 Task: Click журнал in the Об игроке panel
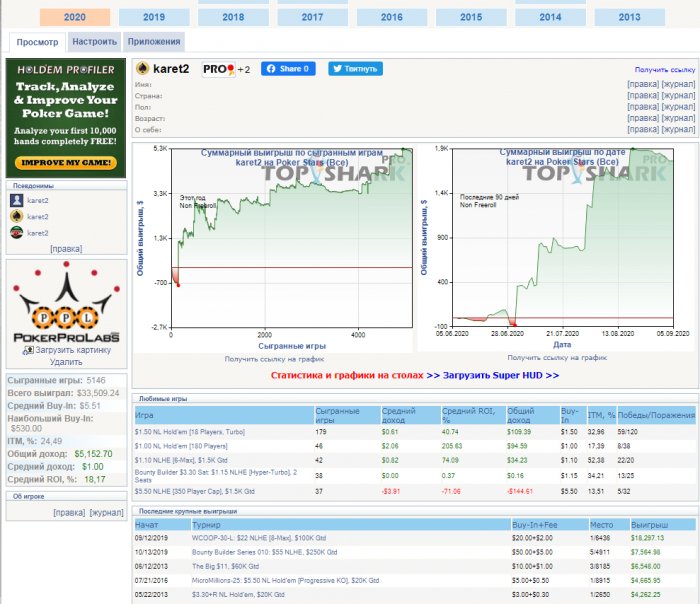107,512
